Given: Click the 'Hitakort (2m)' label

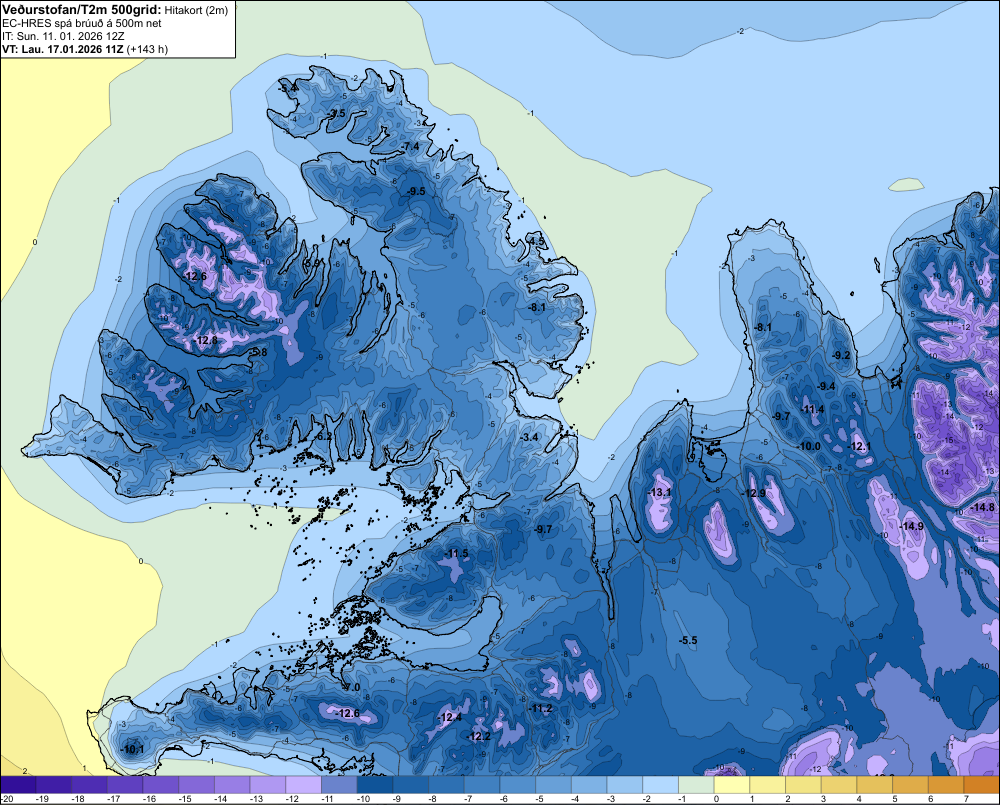Looking at the screenshot, I should tap(196, 10).
